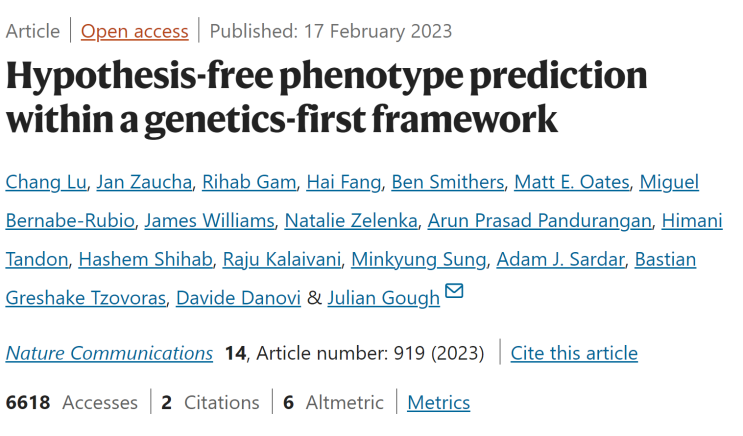
Task: Click the Cite this article link
Action: [x=574, y=353]
